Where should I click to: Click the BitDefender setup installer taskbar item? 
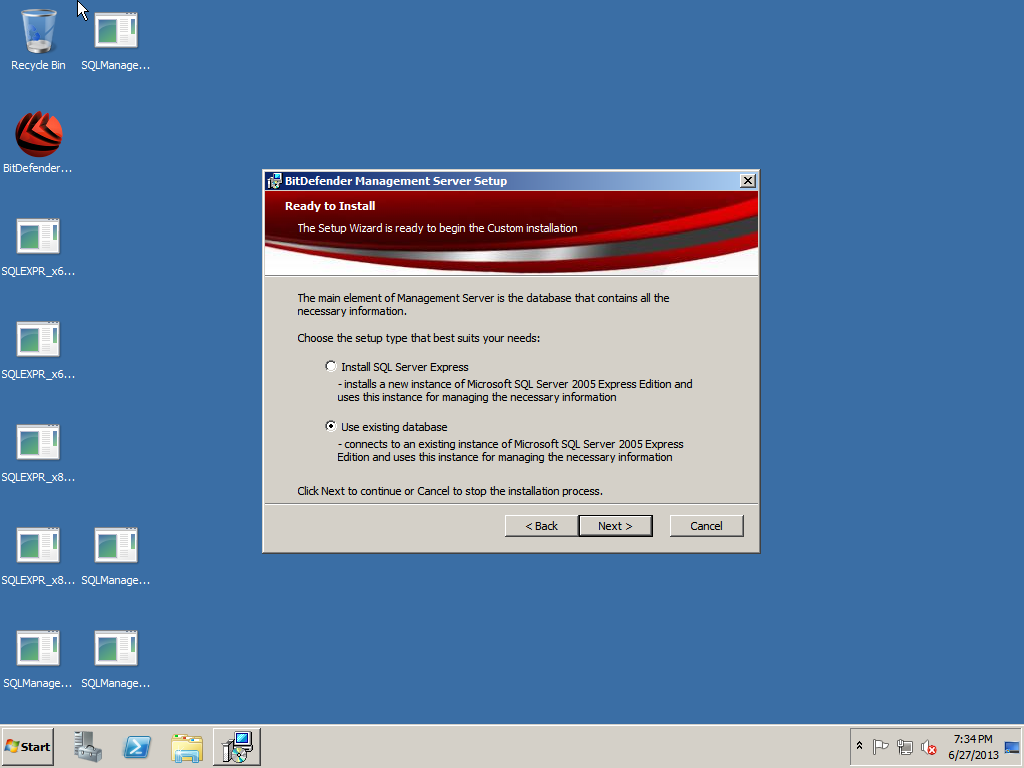(x=236, y=746)
